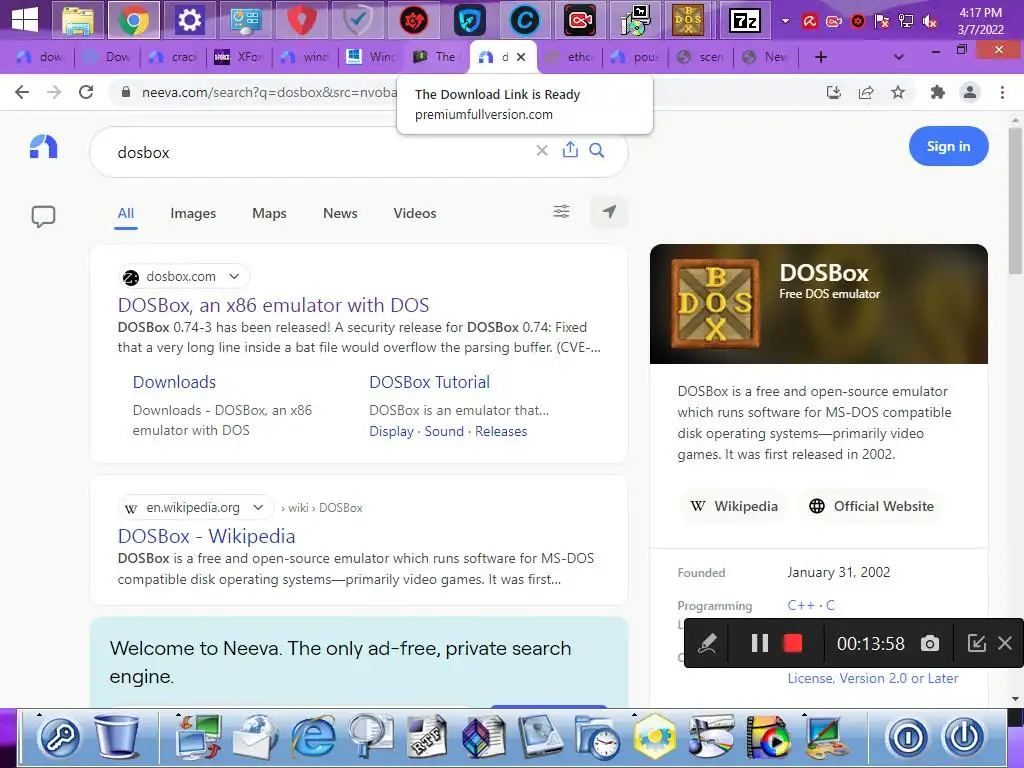Viewport: 1024px width, 768px height.
Task: Go back to the previous page
Action: [22, 92]
